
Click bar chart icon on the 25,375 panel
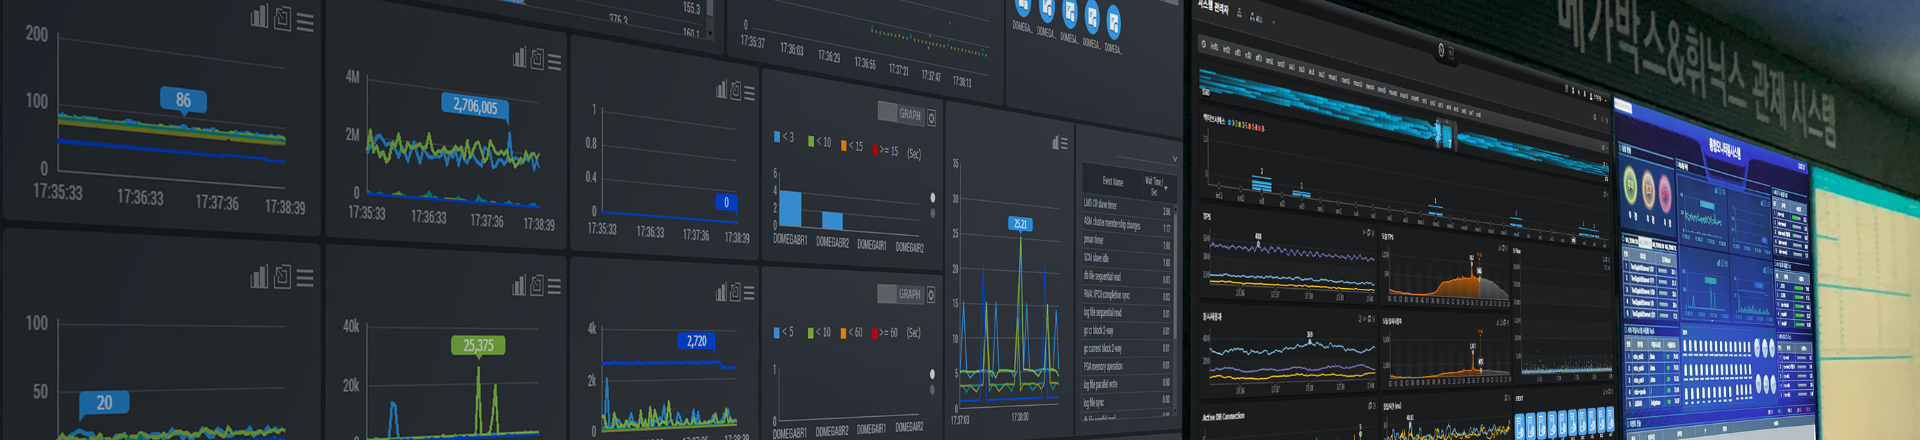(x=519, y=286)
